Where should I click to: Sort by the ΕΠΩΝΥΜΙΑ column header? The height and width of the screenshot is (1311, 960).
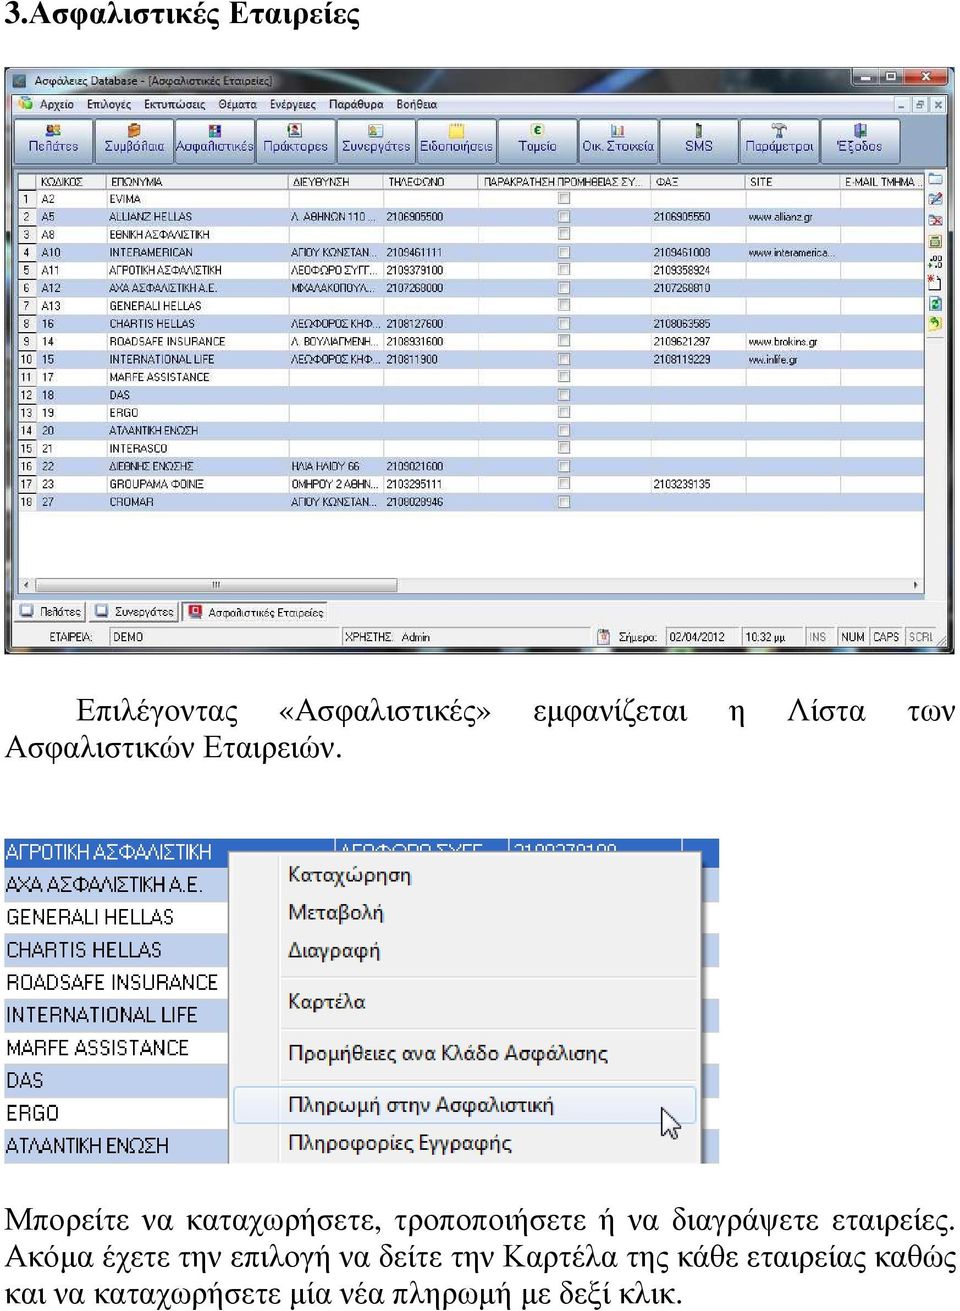coord(197,182)
